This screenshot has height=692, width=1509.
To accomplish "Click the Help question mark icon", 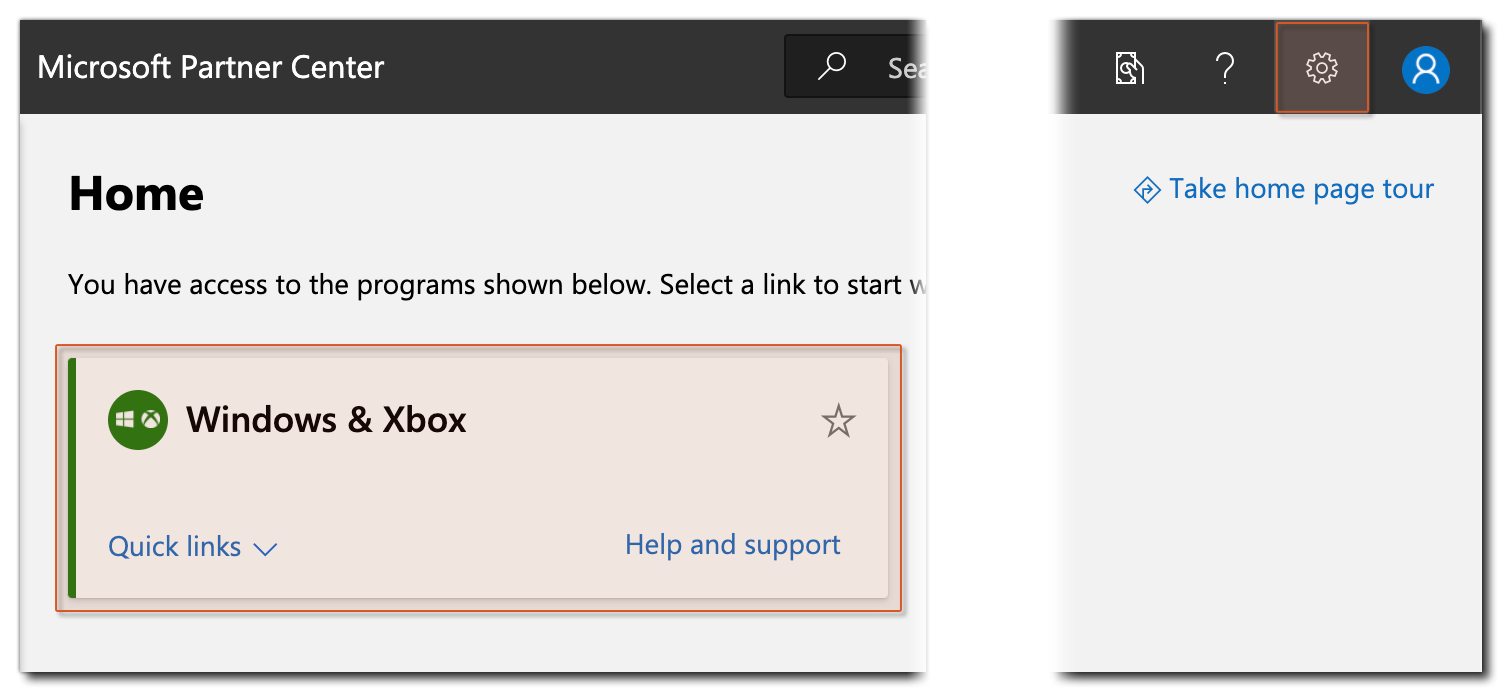I will [1224, 68].
